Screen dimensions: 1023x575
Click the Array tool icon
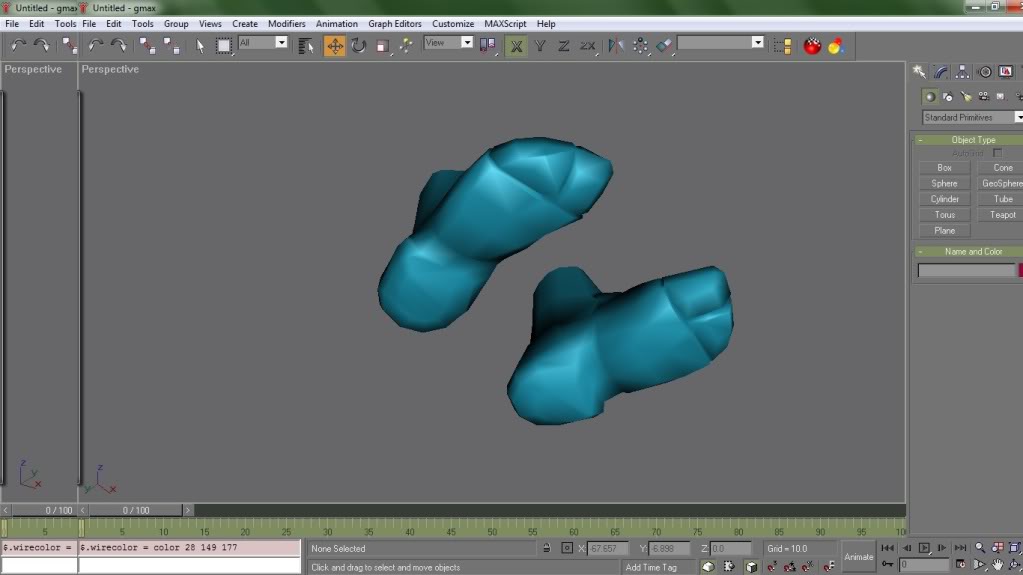click(x=640, y=46)
